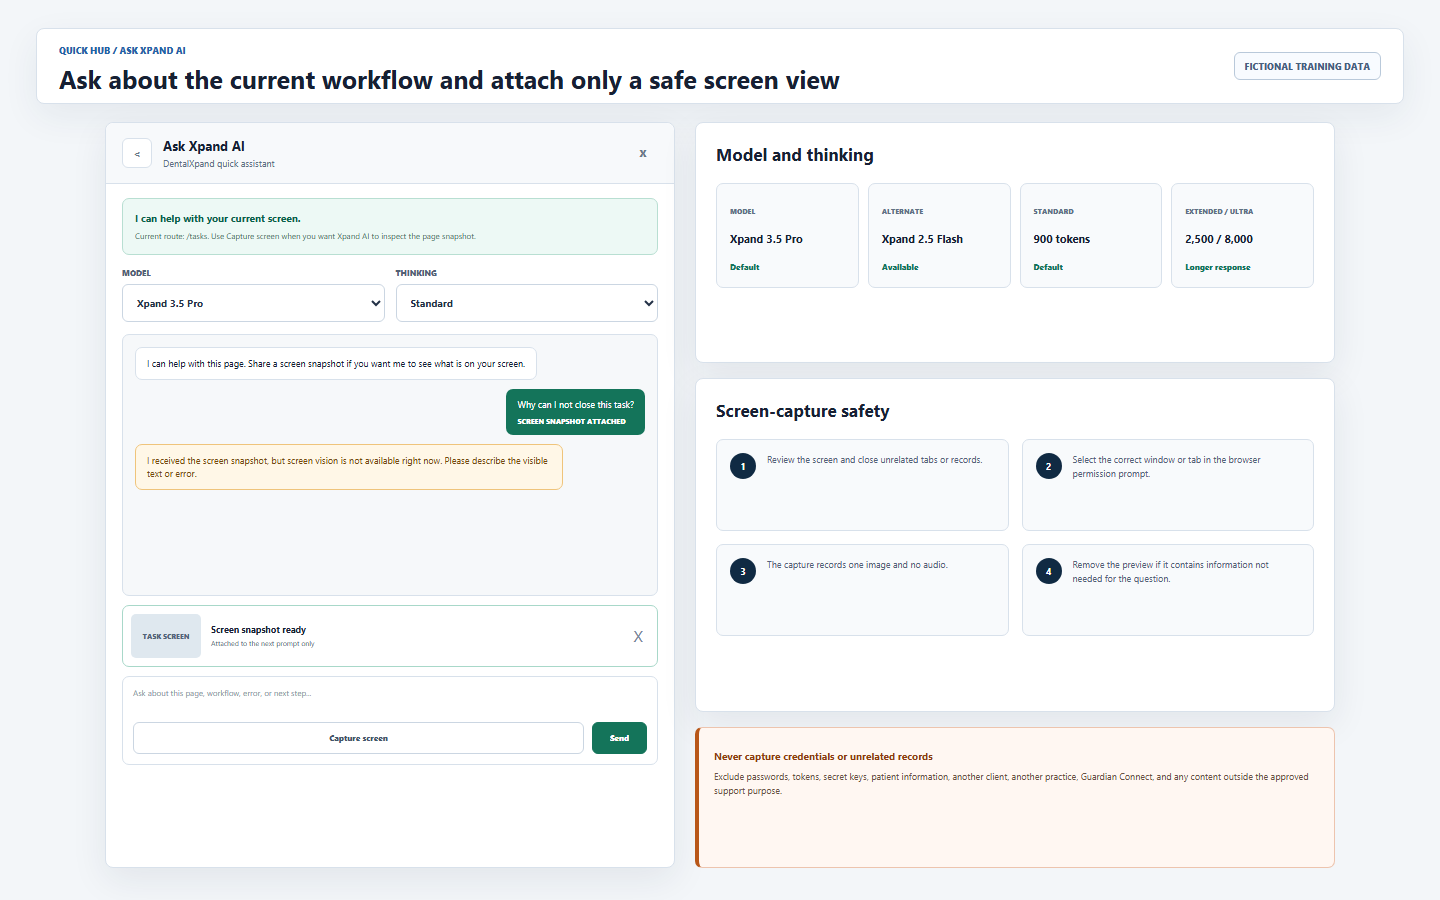Choose the Extended / Ultra 2,500 / 8,000 card
The width and height of the screenshot is (1440, 900).
coord(1242,235)
